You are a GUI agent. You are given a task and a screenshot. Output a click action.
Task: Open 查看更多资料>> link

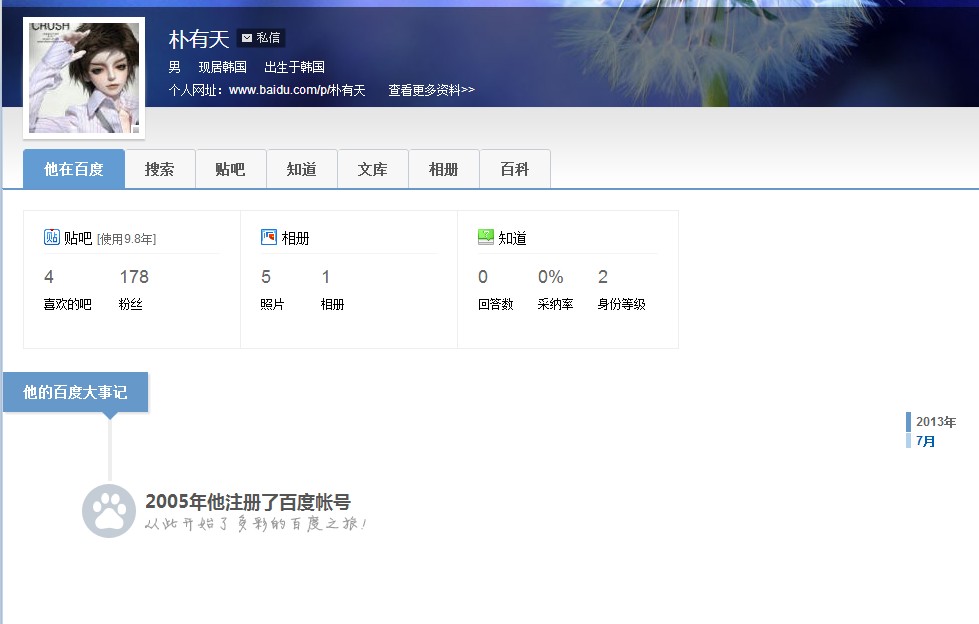point(431,90)
